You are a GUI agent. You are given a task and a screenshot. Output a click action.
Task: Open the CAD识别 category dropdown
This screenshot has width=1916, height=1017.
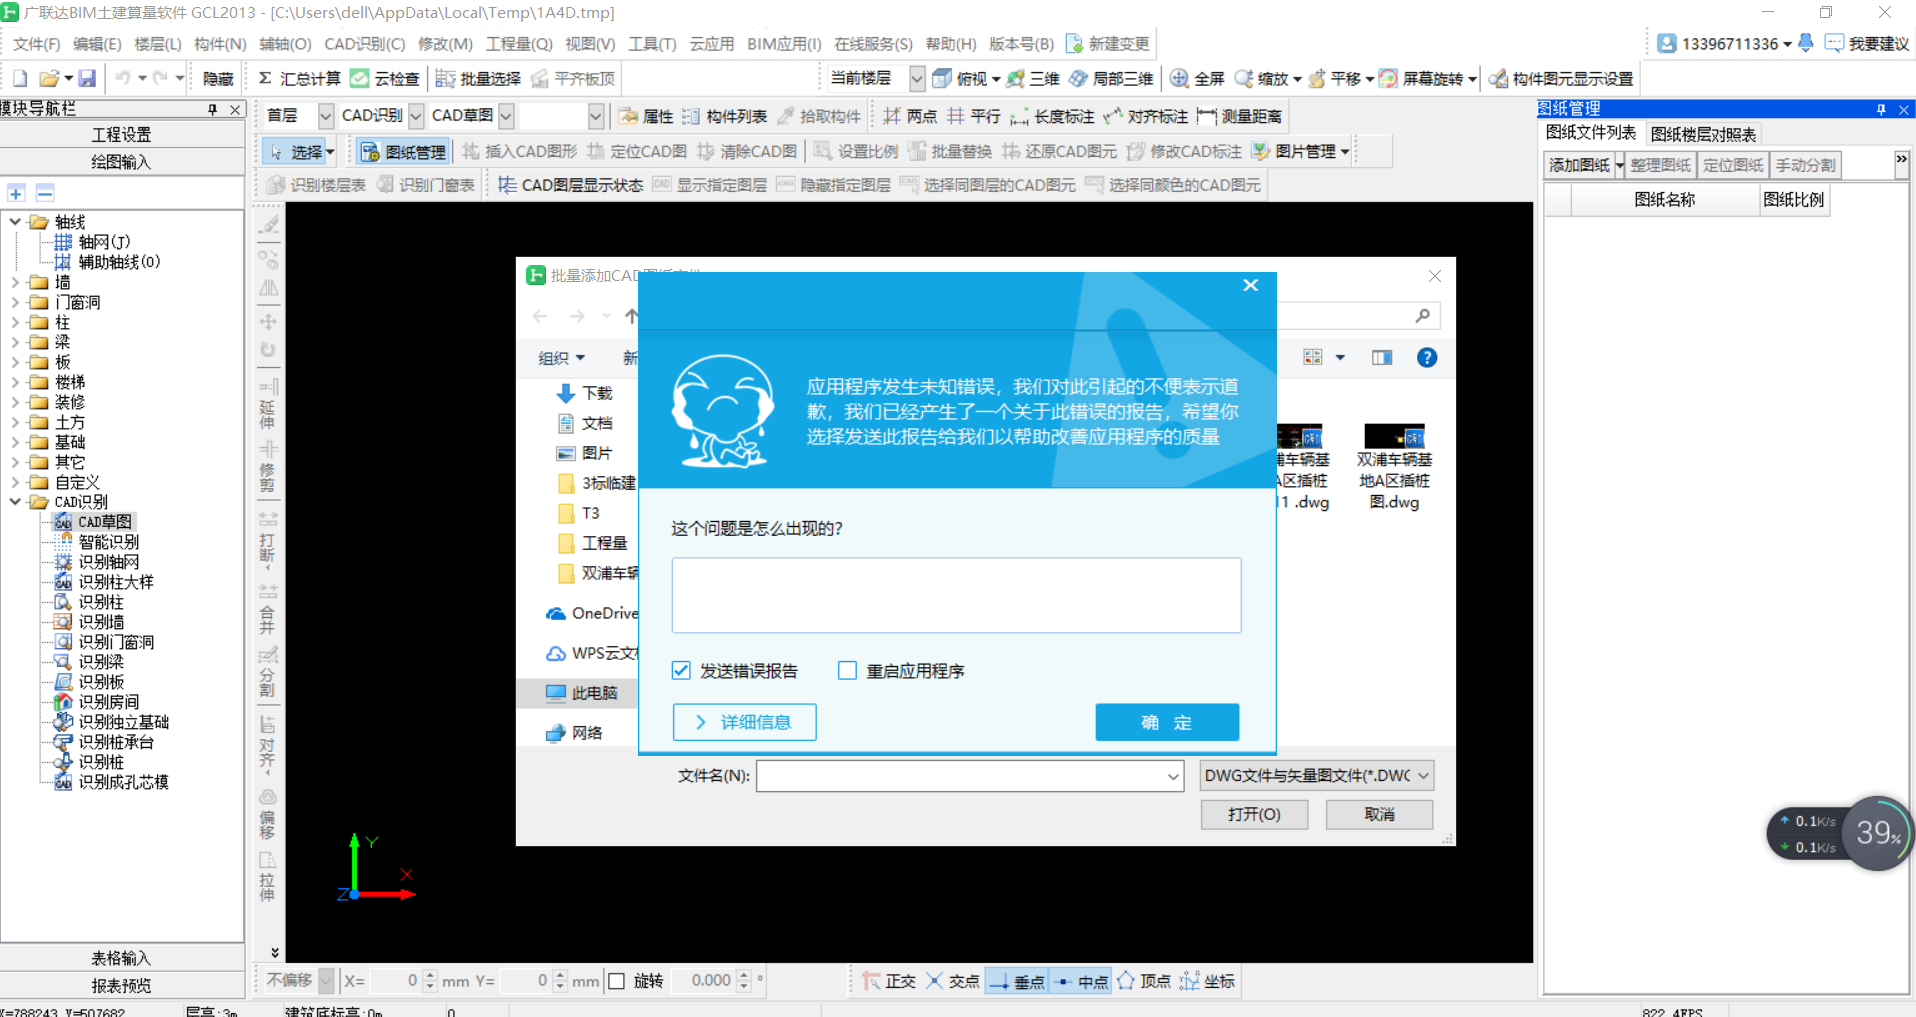point(416,116)
